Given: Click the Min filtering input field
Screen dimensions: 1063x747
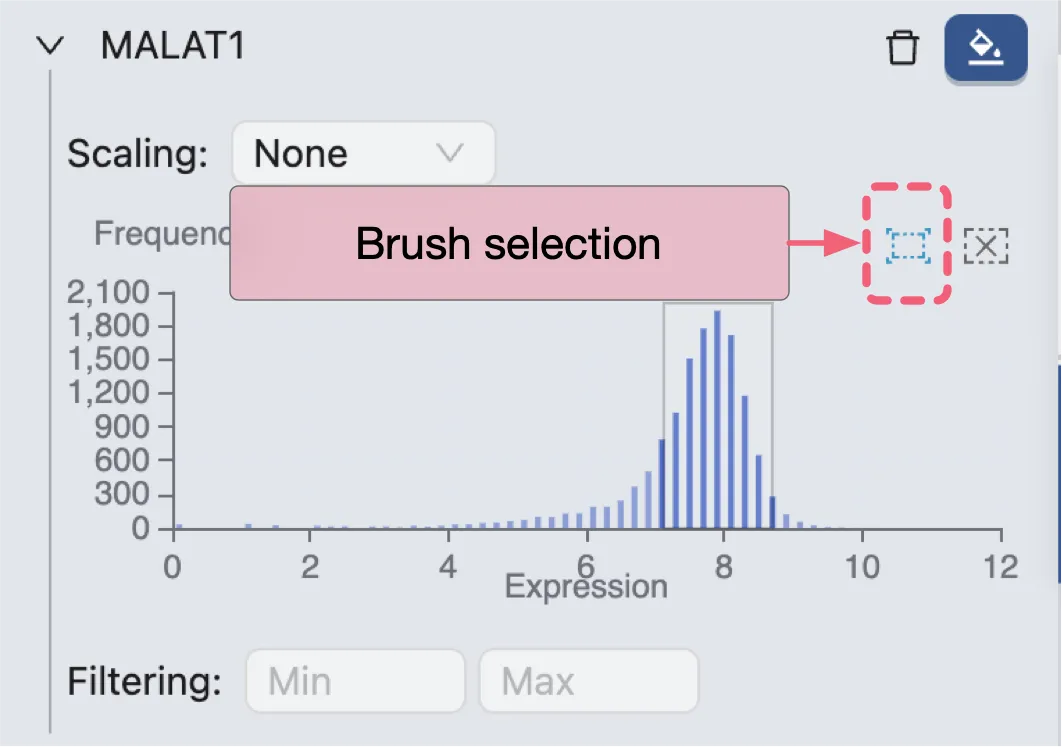Looking at the screenshot, I should (x=354, y=680).
